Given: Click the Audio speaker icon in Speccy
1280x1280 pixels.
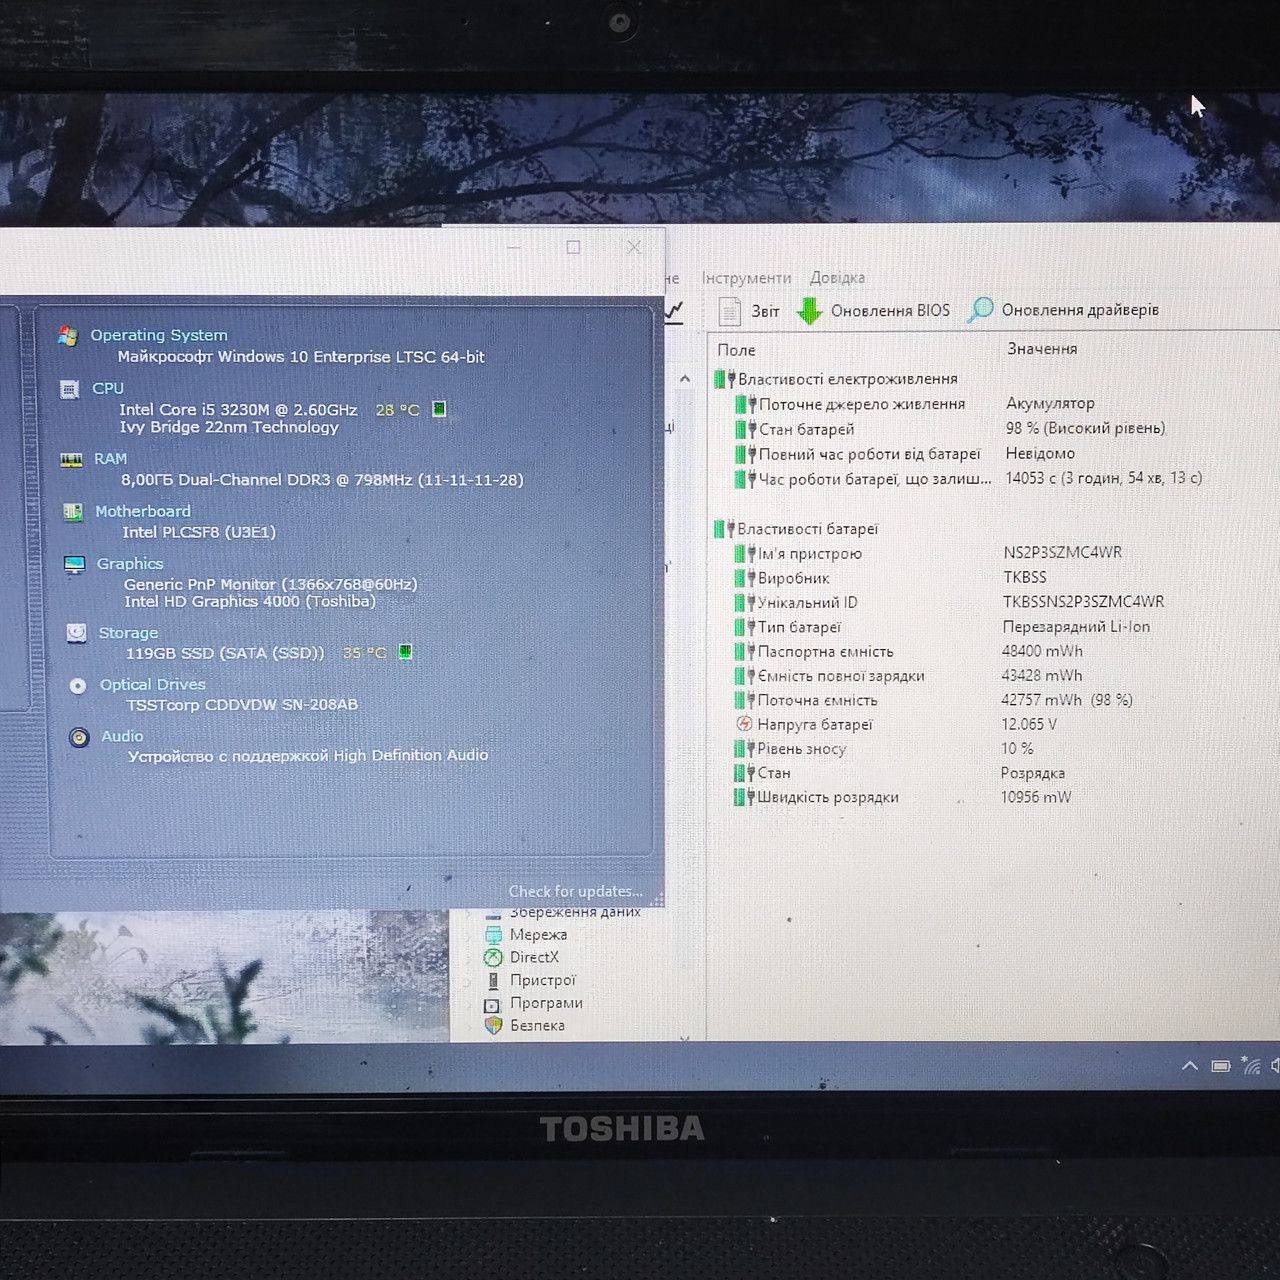Looking at the screenshot, I should pyautogui.click(x=79, y=738).
